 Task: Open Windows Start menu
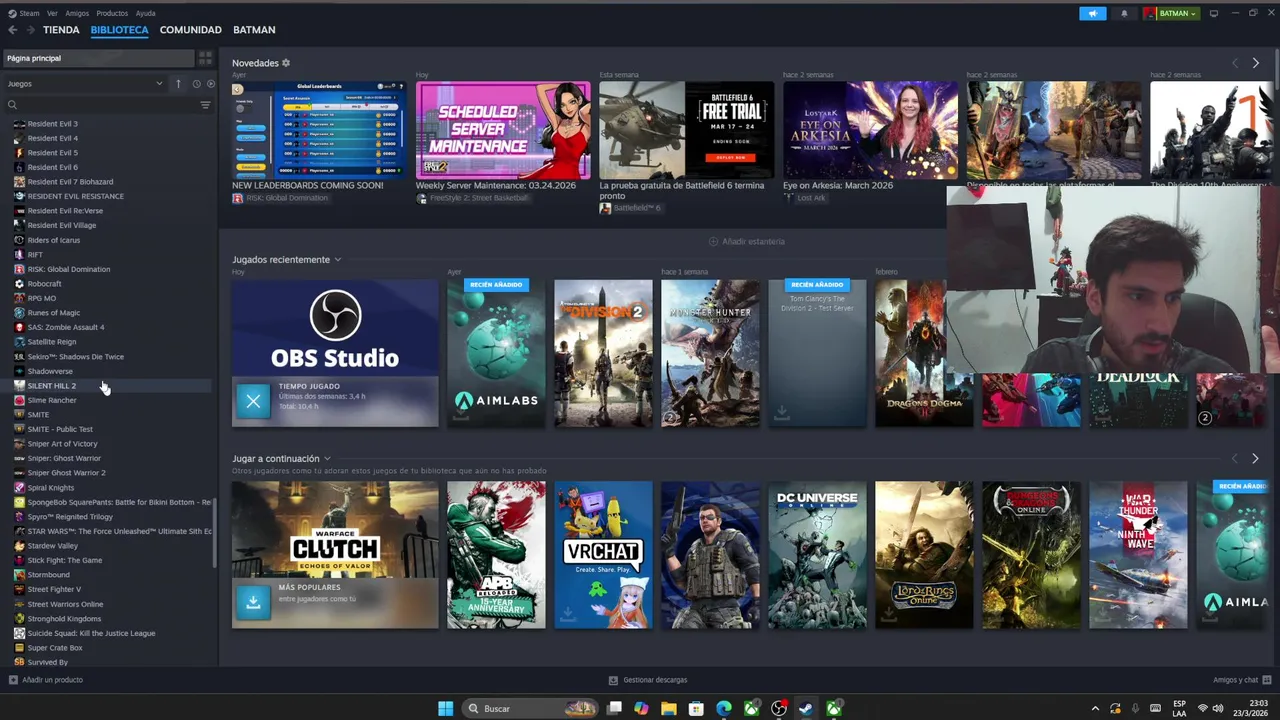[445, 708]
